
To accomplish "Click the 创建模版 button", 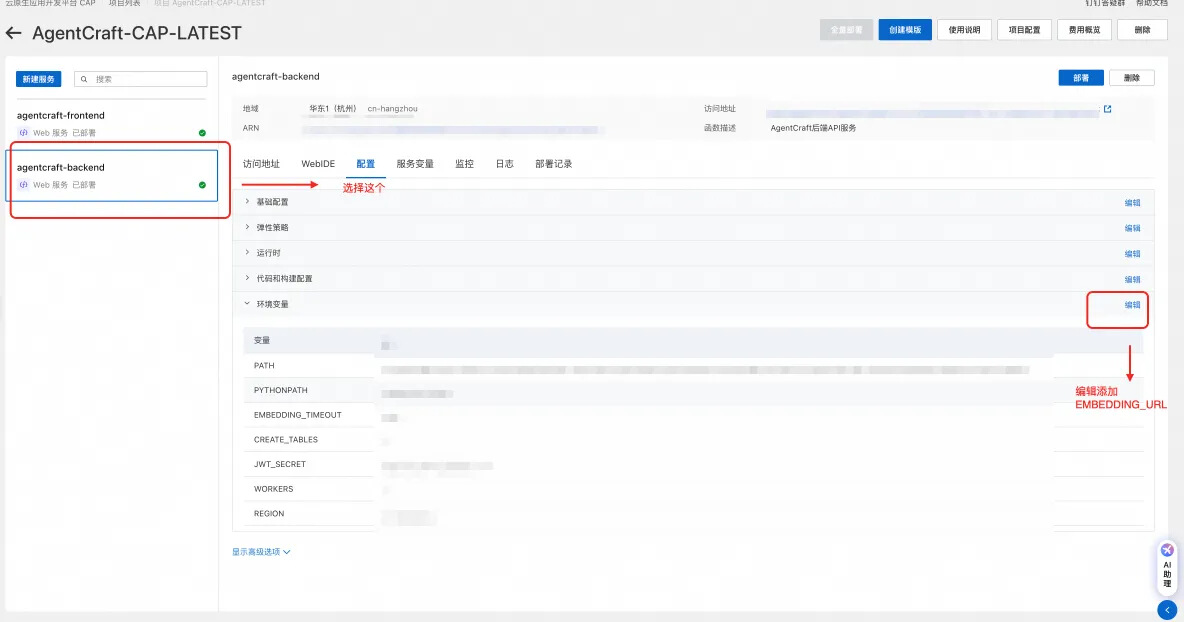I will pos(905,30).
